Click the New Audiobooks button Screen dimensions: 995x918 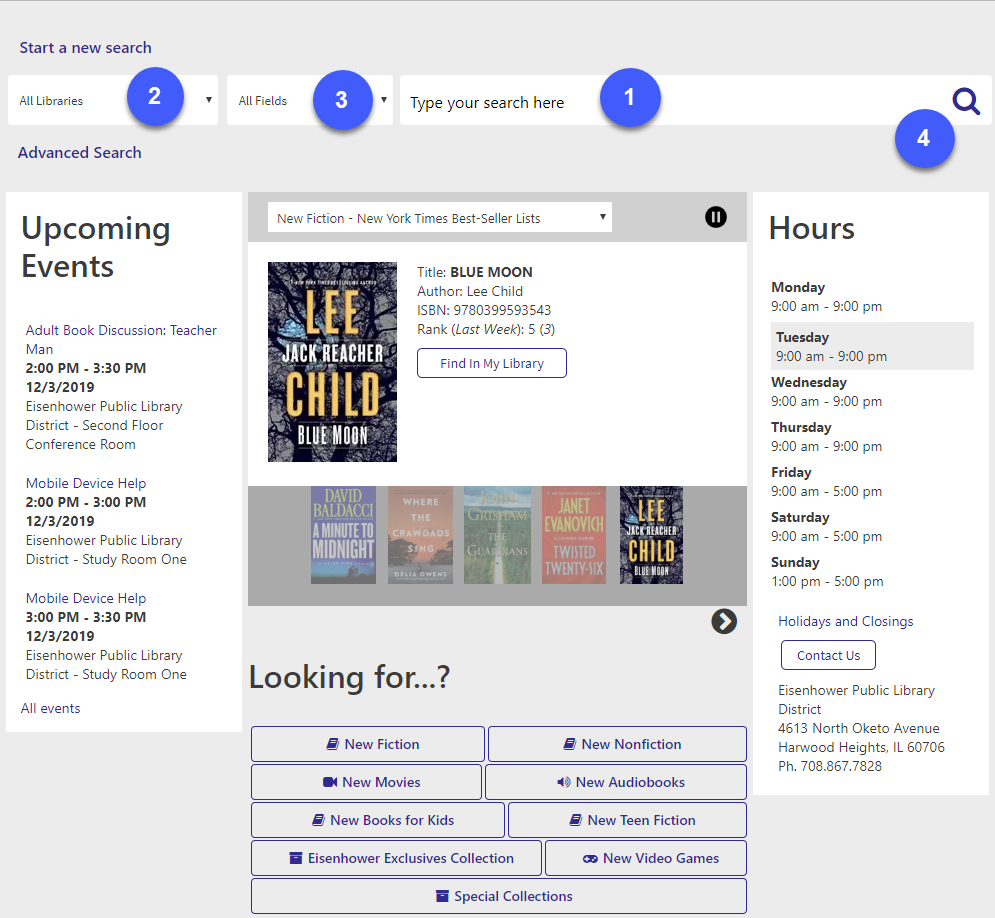click(616, 782)
